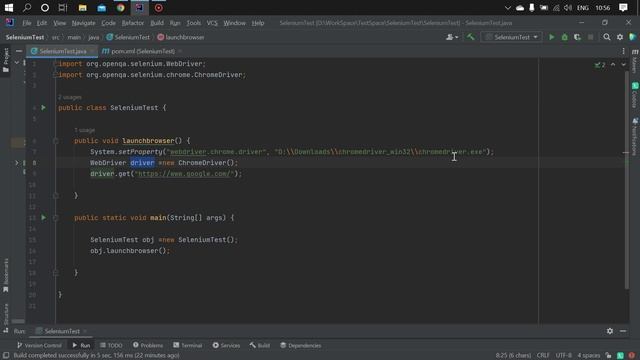Open the Problems tool window
This screenshot has height=360, width=640.
[148, 345]
